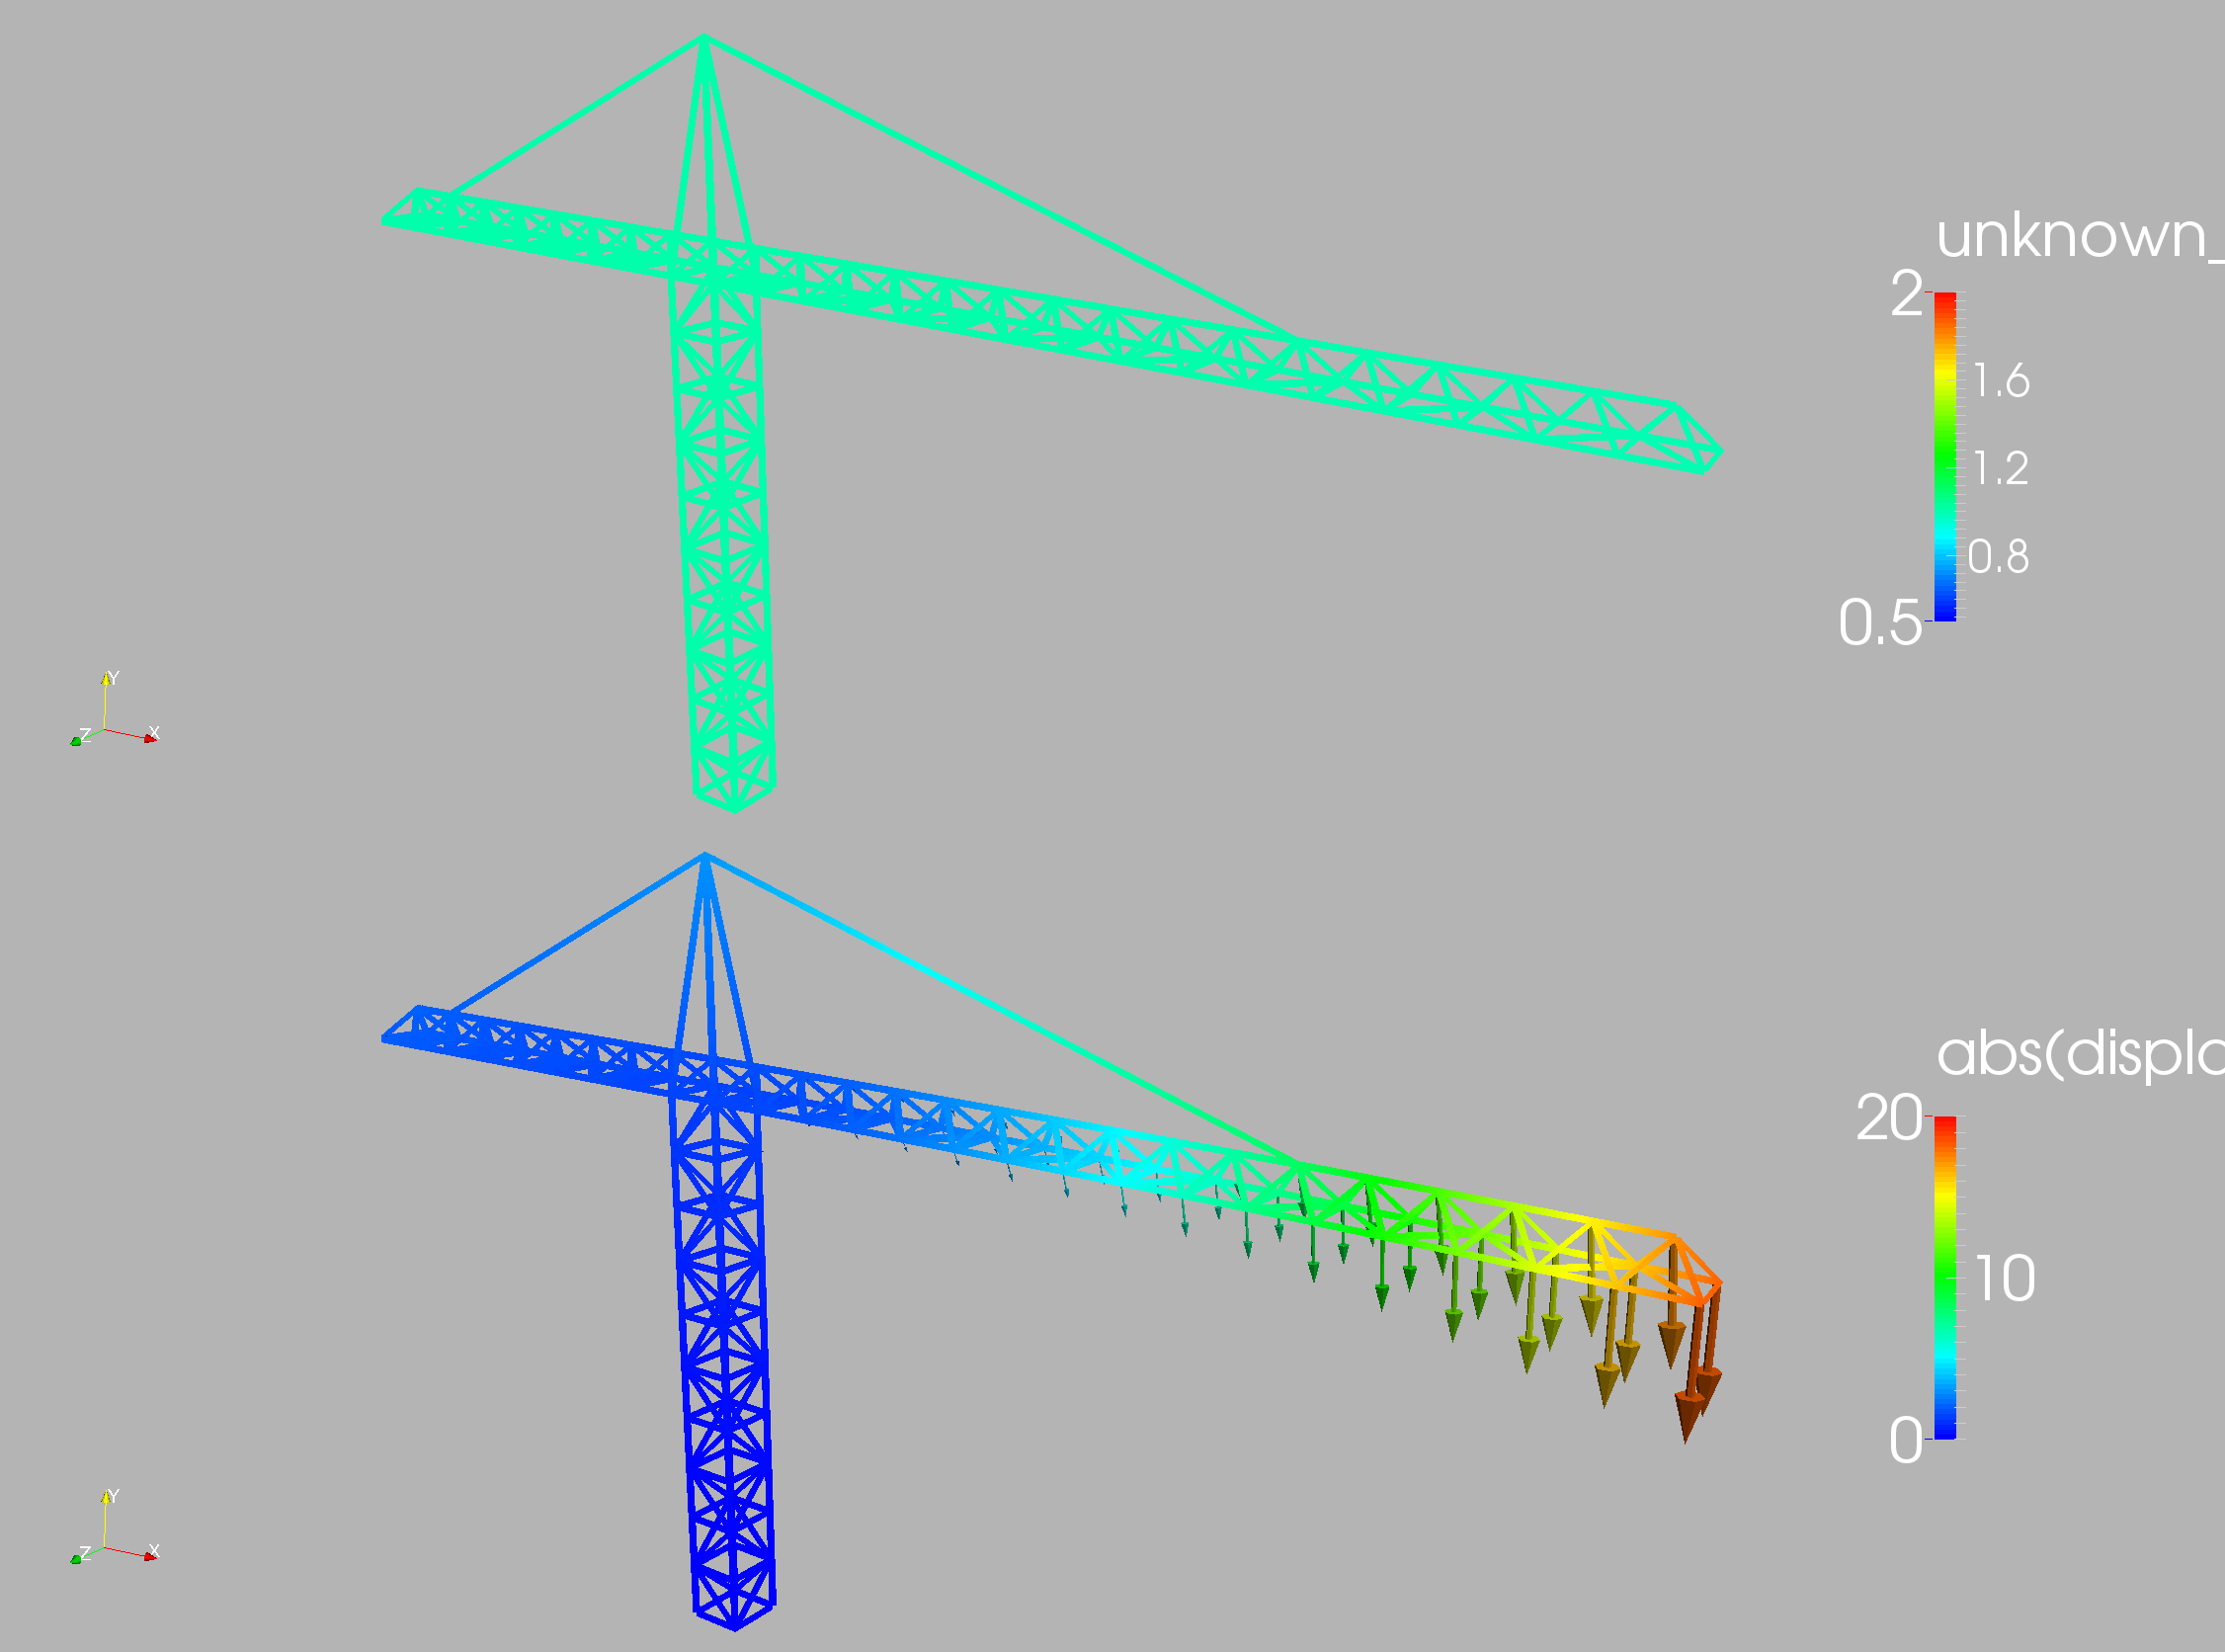Click the 0.5 minimum value label

pos(1879,623)
